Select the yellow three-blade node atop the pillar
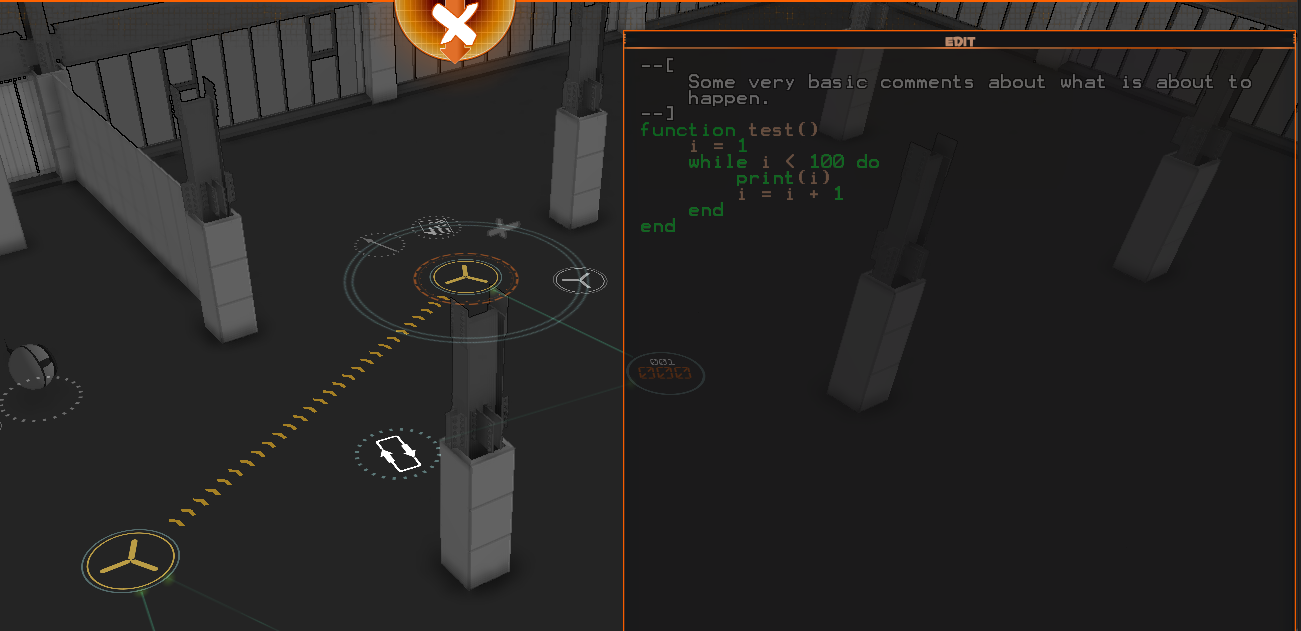1301x631 pixels. click(x=464, y=278)
